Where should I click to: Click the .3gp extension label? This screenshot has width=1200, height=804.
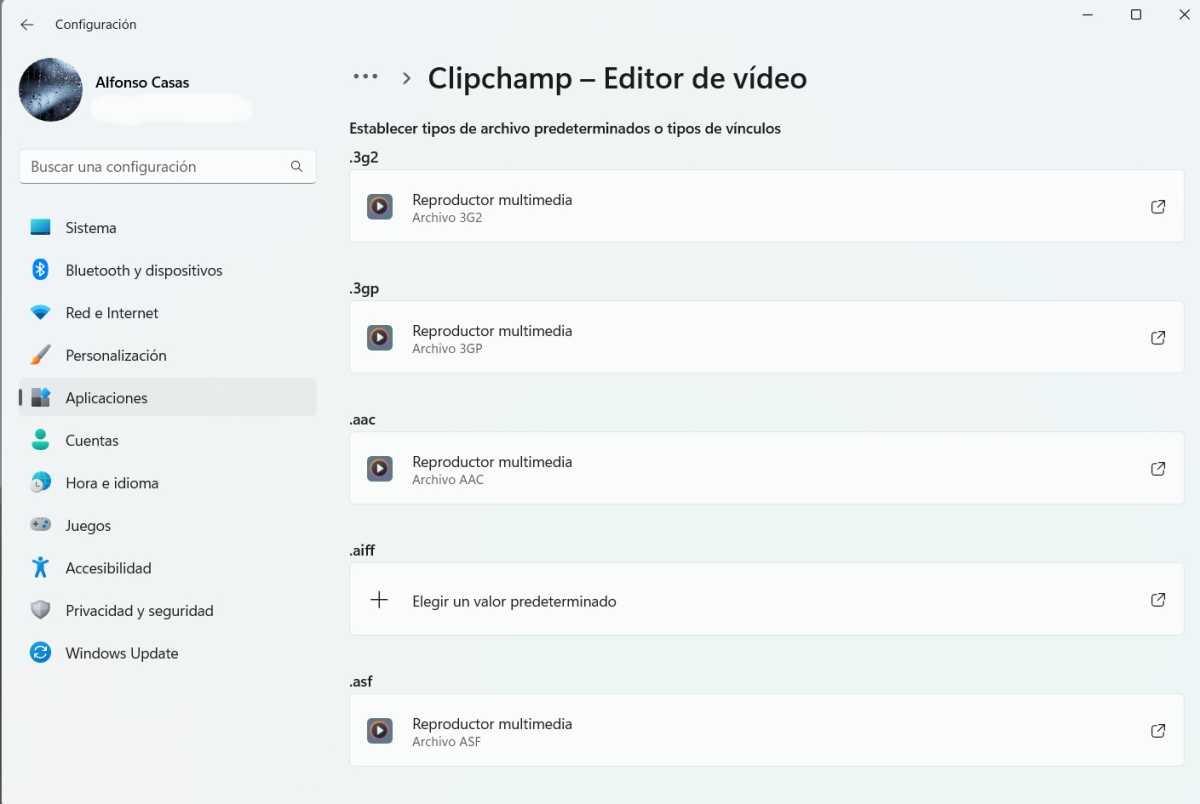[x=364, y=288]
